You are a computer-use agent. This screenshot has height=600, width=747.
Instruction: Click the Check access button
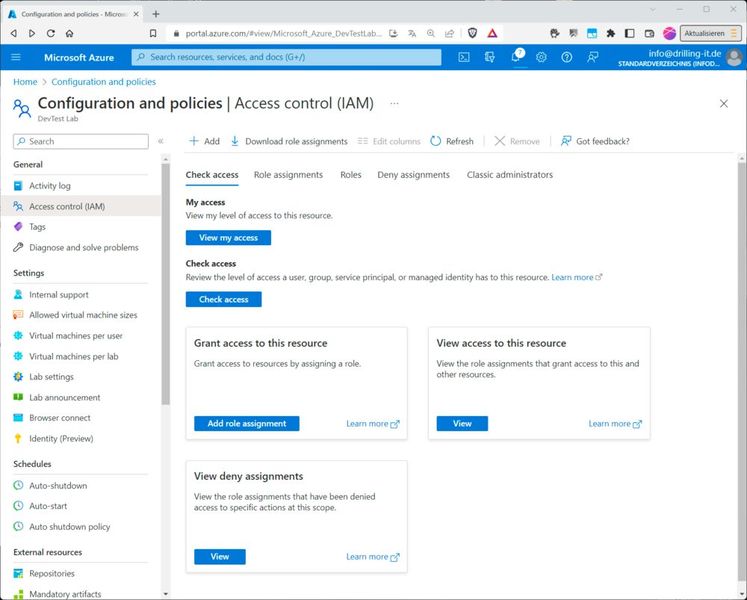click(x=223, y=299)
